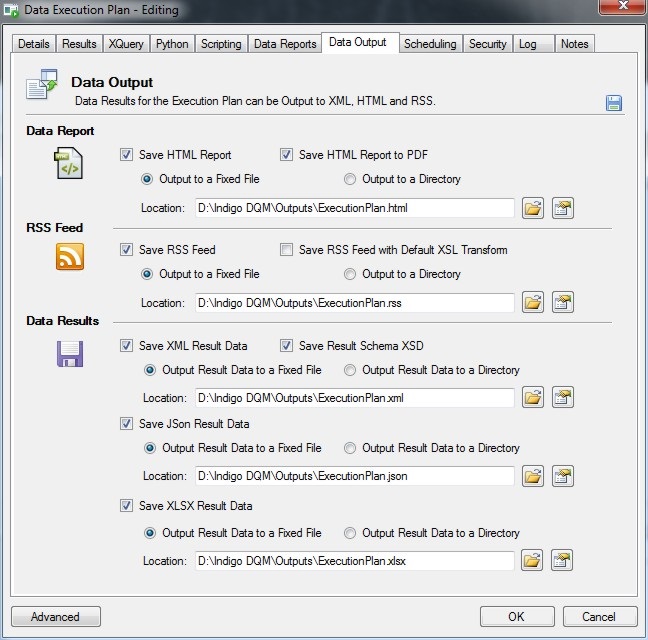Choose Output Result Data to a Directory for XLSX
Image resolution: width=648 pixels, height=640 pixels.
click(x=350, y=533)
